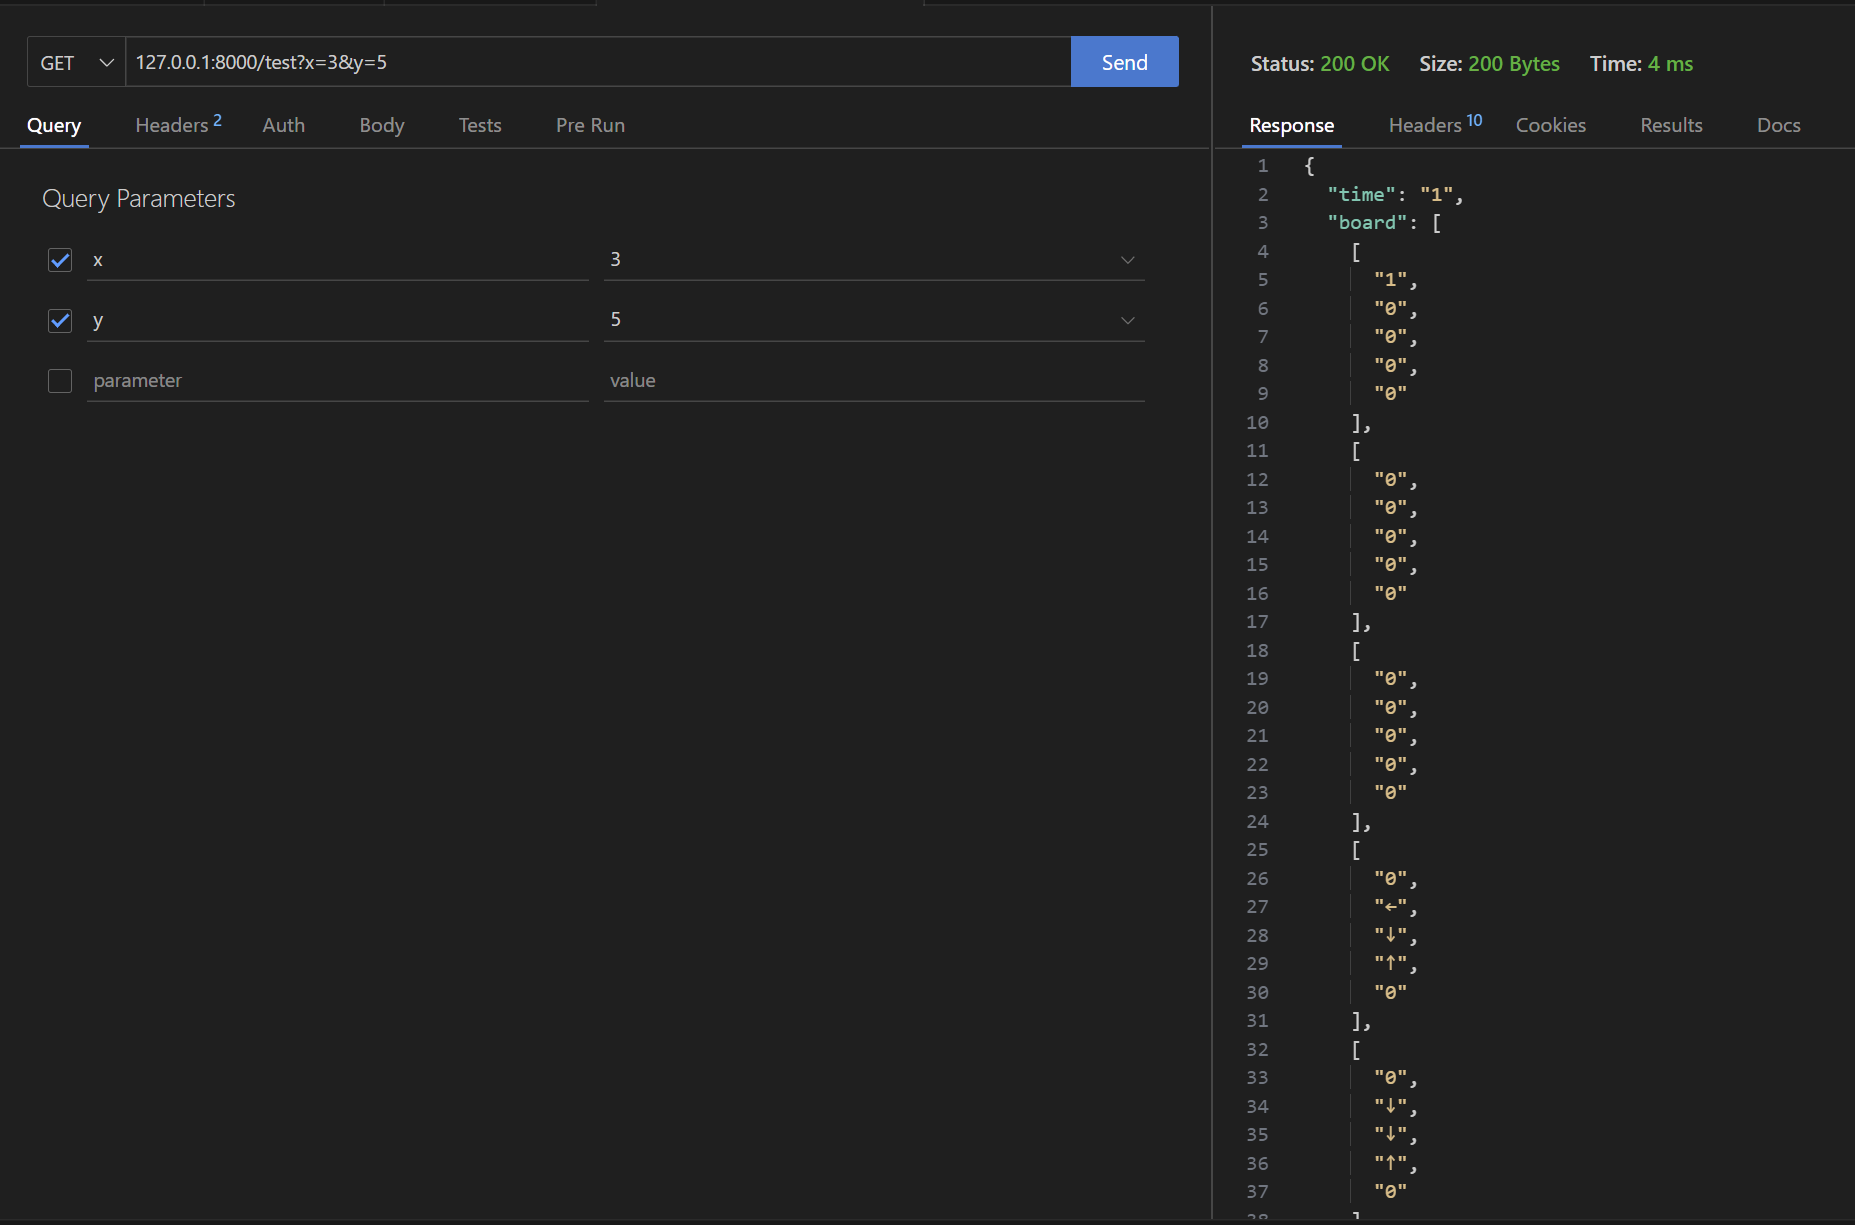1855x1225 pixels.
Task: Click the value field containing 5
Action: point(874,320)
